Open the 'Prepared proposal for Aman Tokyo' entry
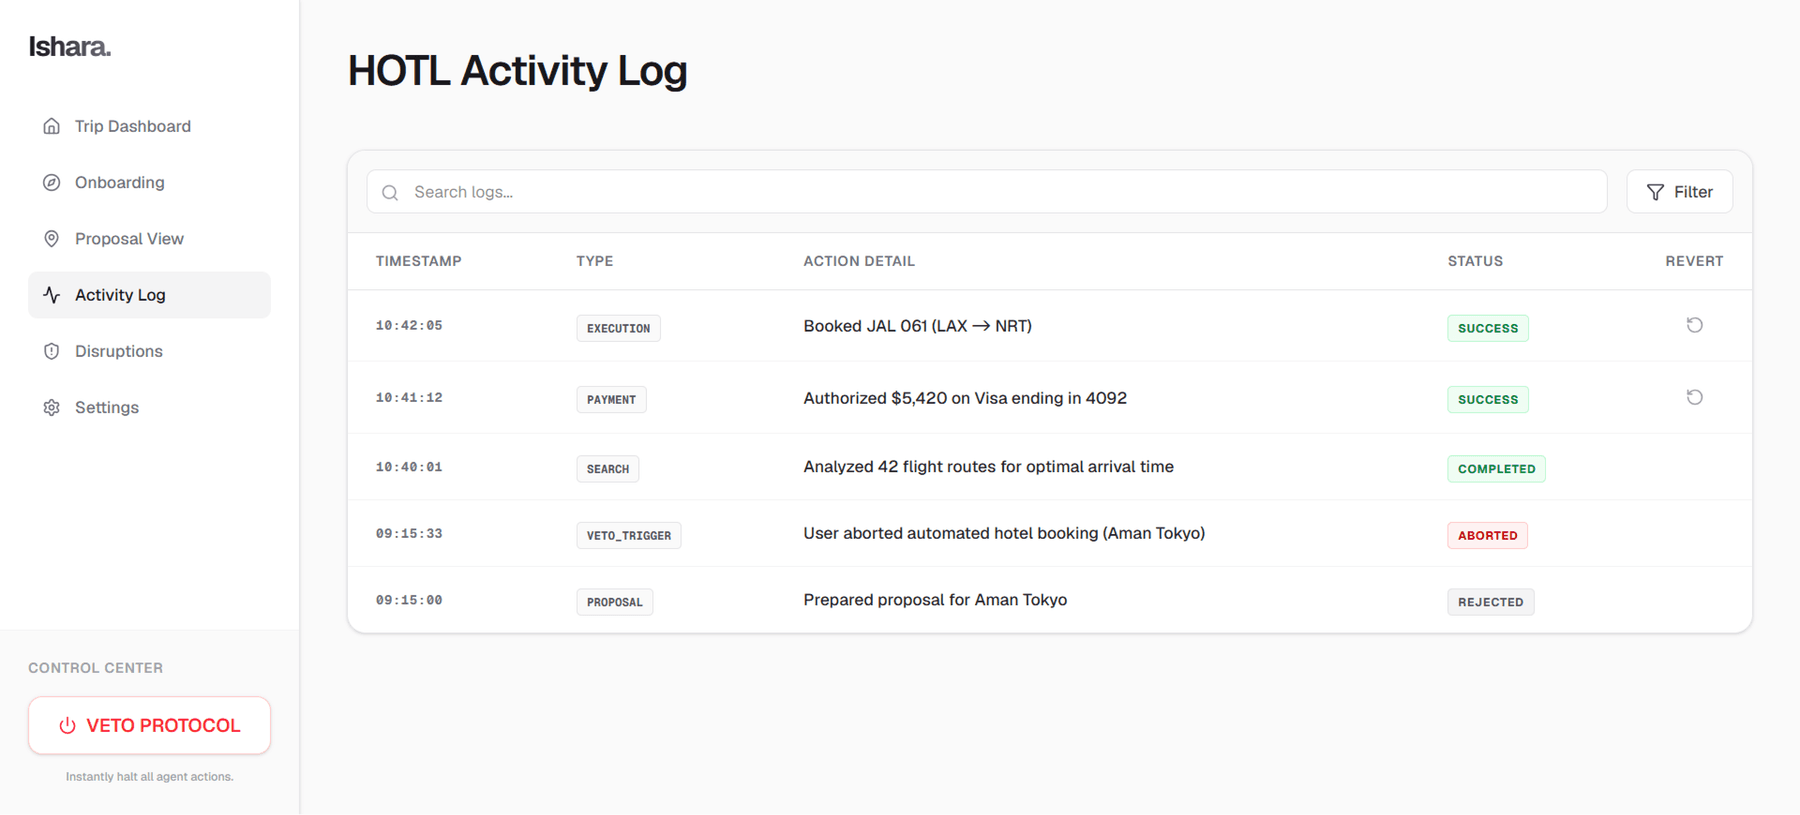The height and width of the screenshot is (815, 1800). point(1049,600)
